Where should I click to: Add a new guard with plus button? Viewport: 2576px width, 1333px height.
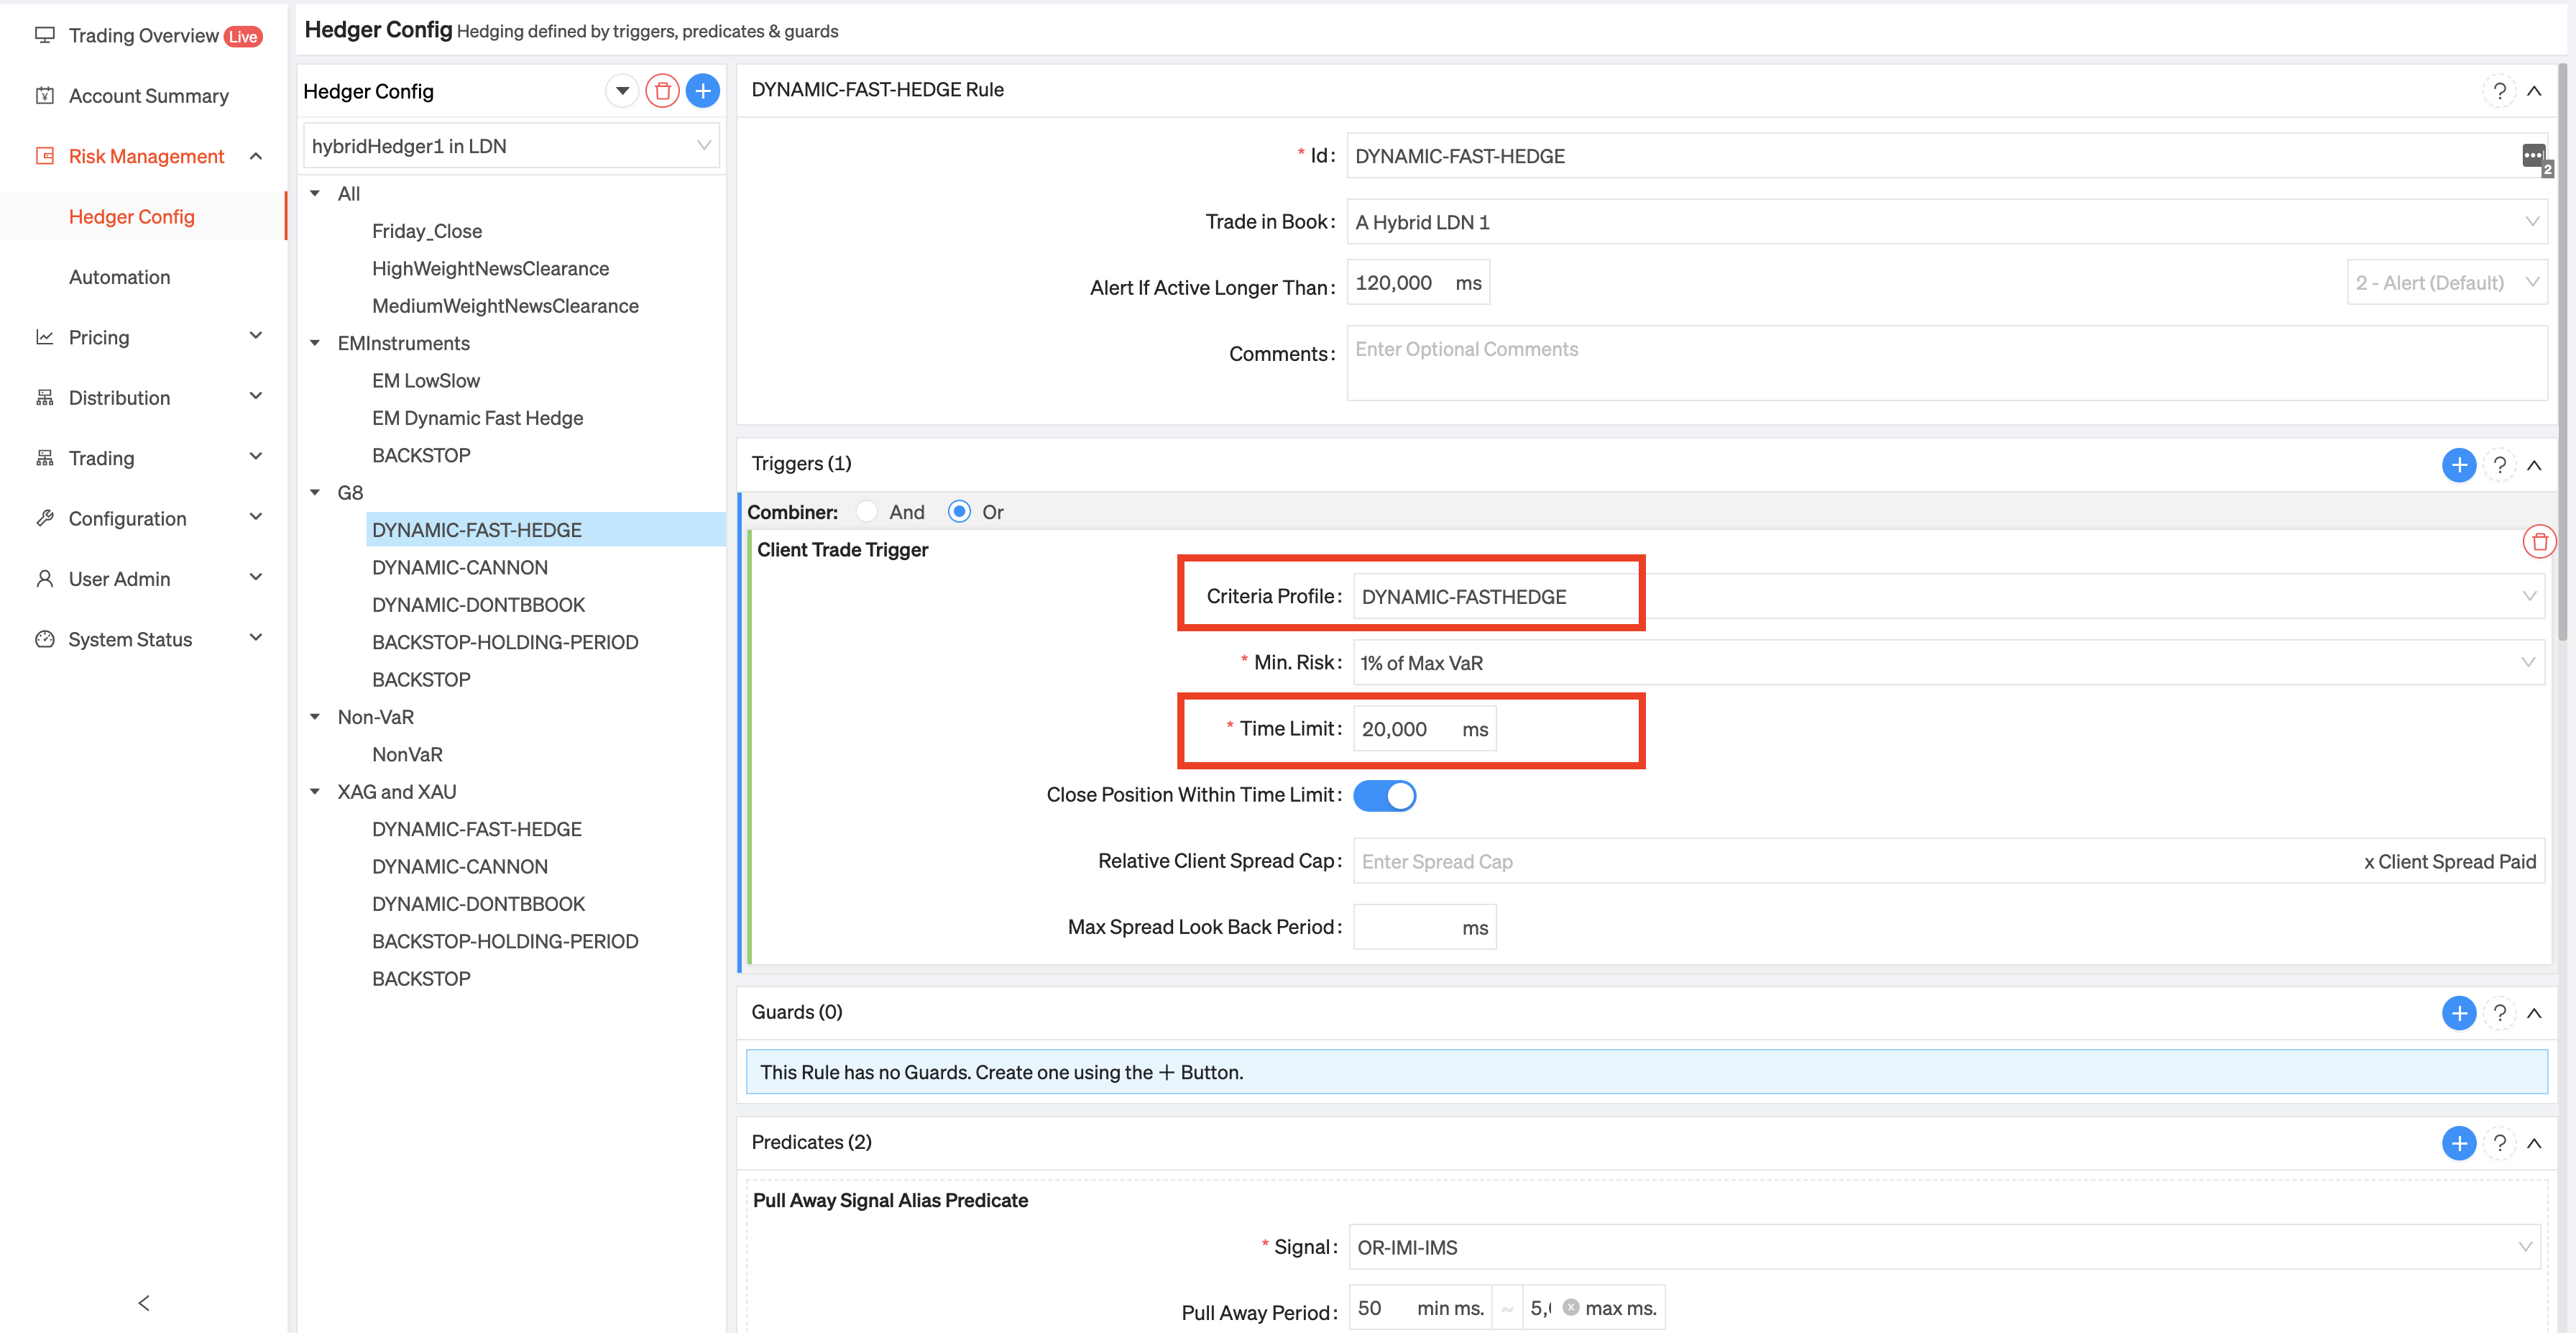[2459, 1013]
